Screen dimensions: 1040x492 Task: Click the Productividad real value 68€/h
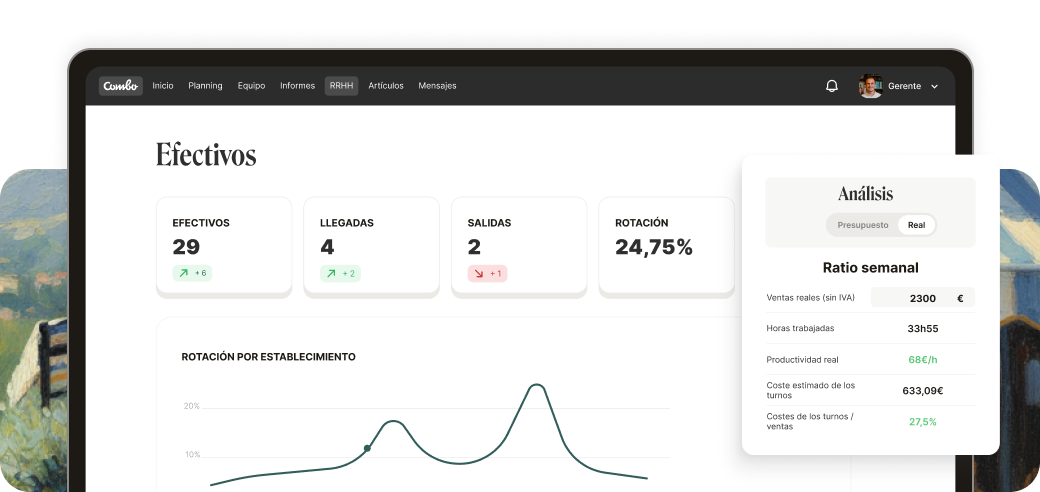click(x=923, y=359)
